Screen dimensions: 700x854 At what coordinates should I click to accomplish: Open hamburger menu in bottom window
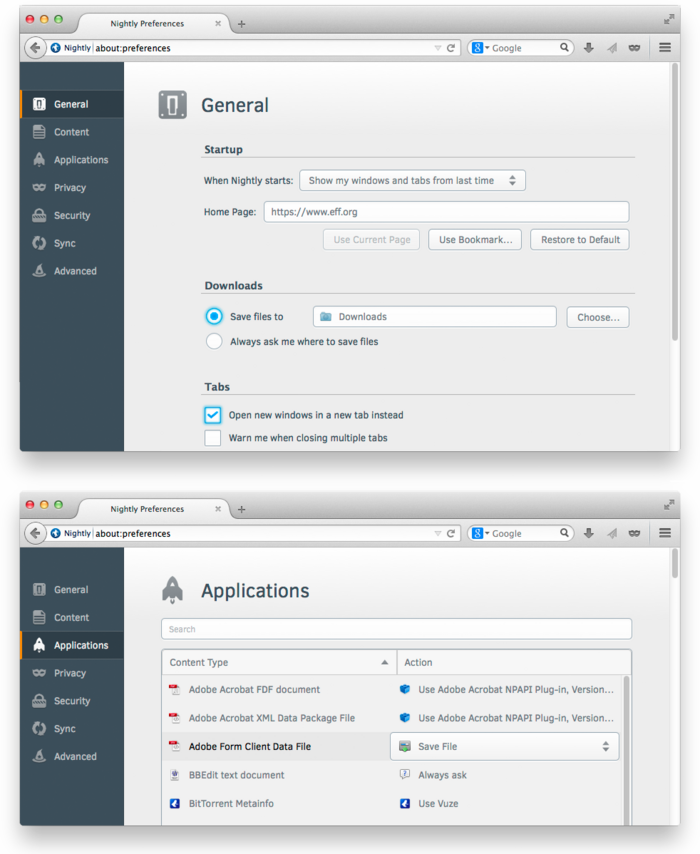click(665, 533)
